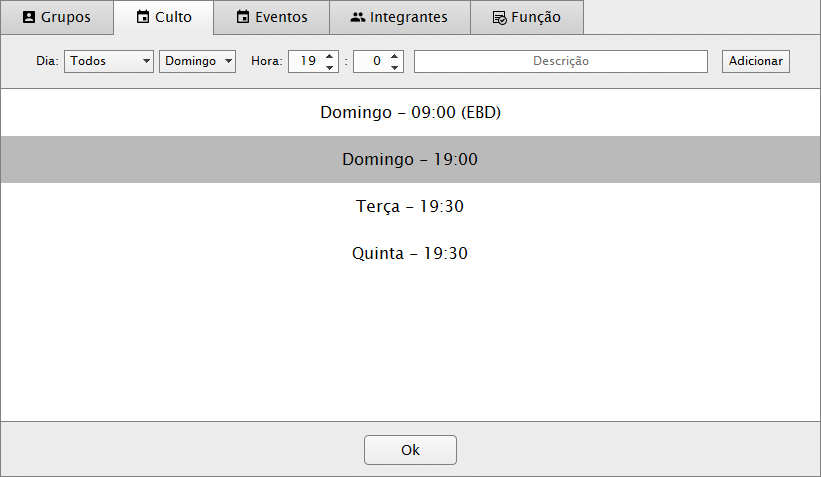Decrease the hour value by one
The height and width of the screenshot is (477, 821).
[330, 67]
